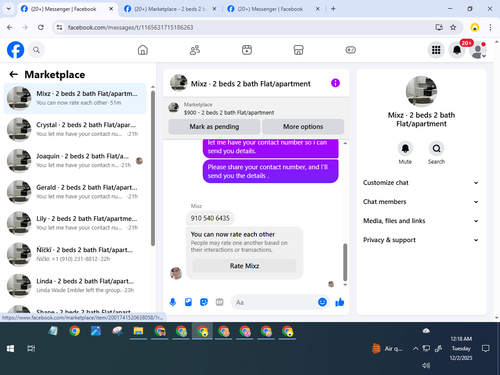Open the Friends icon in top navigation
Screen dimensions: 500x375
[x=195, y=50]
